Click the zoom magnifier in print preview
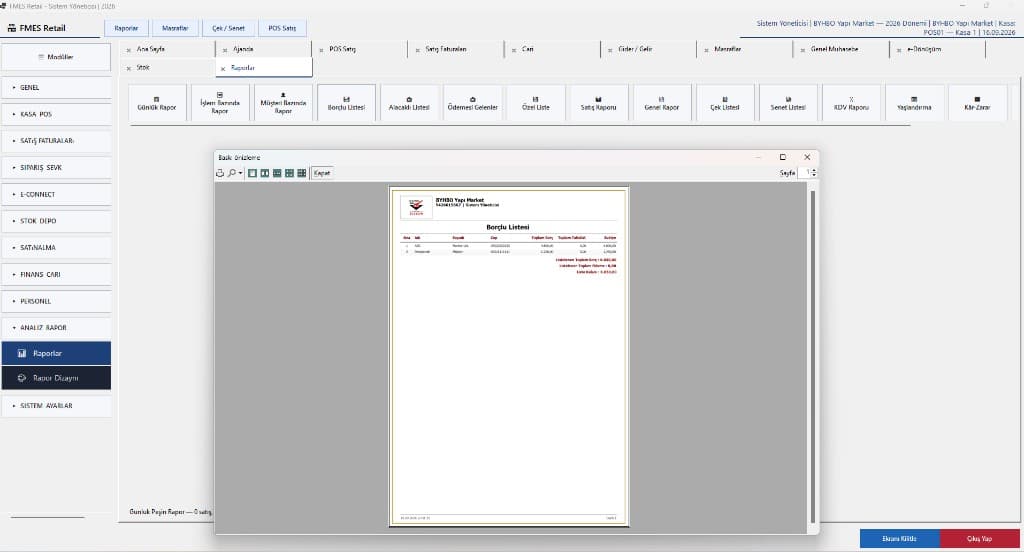 click(231, 173)
